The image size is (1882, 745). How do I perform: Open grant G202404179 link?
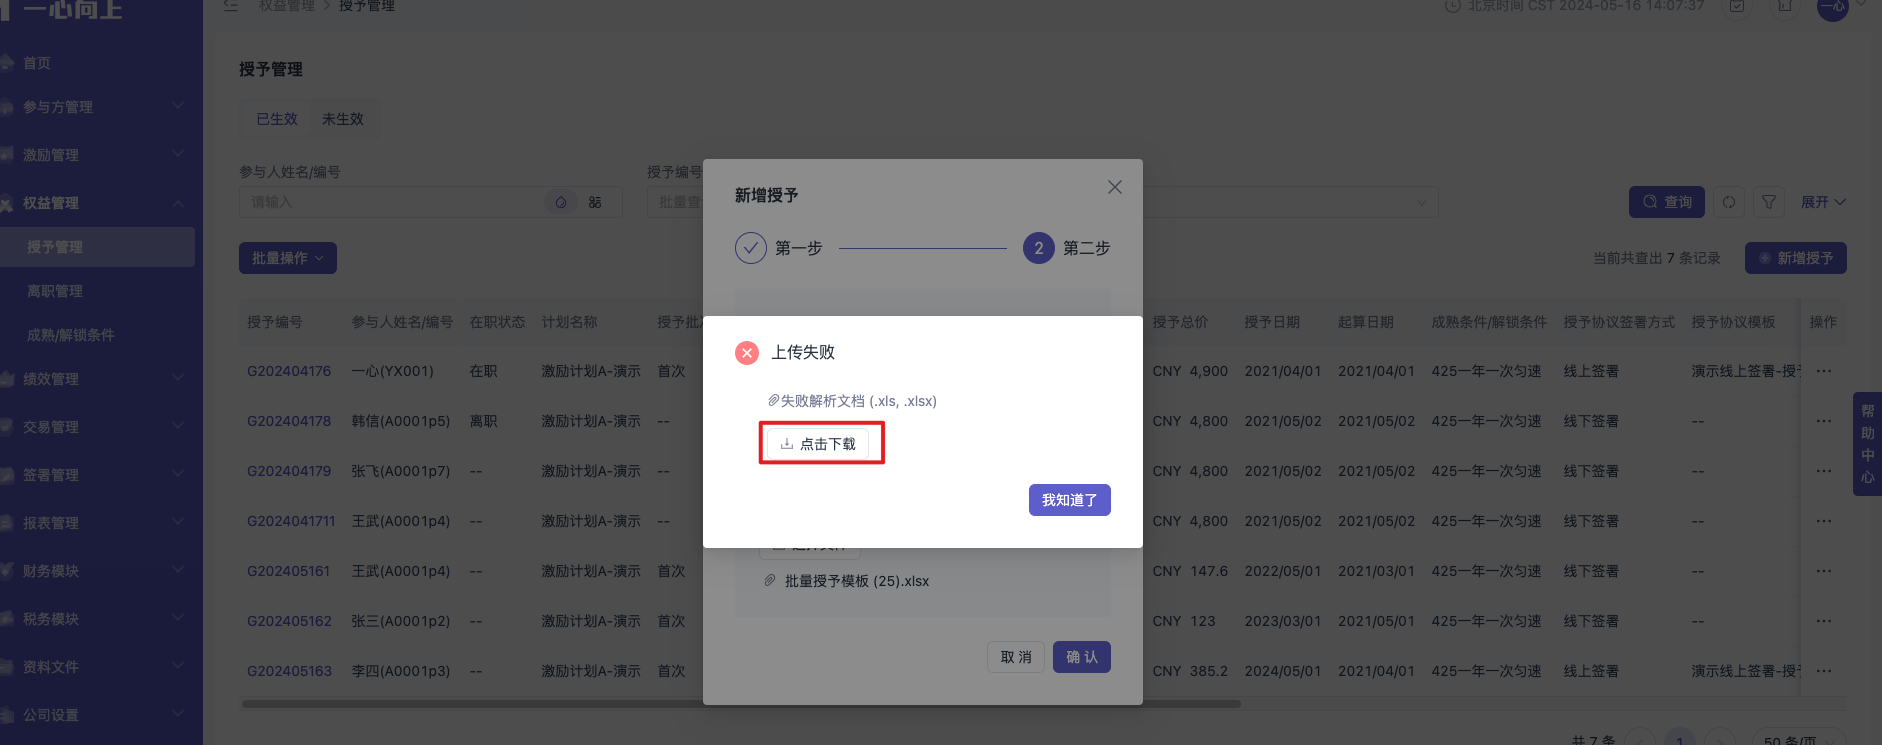tap(289, 471)
